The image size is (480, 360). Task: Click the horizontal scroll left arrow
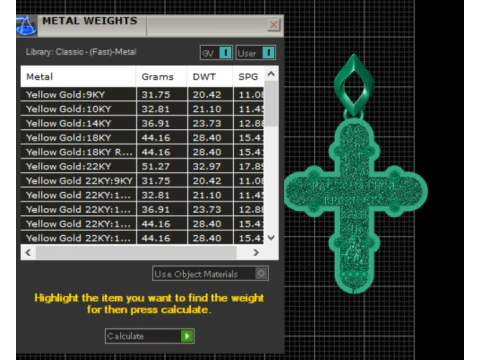coord(28,253)
